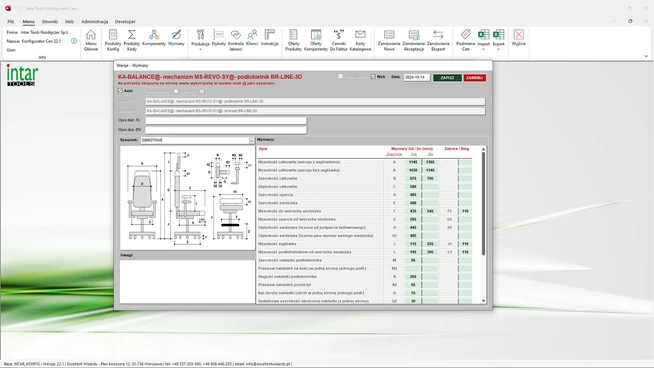Switch to the Developer tab
The image size is (654, 368).
[x=125, y=22]
